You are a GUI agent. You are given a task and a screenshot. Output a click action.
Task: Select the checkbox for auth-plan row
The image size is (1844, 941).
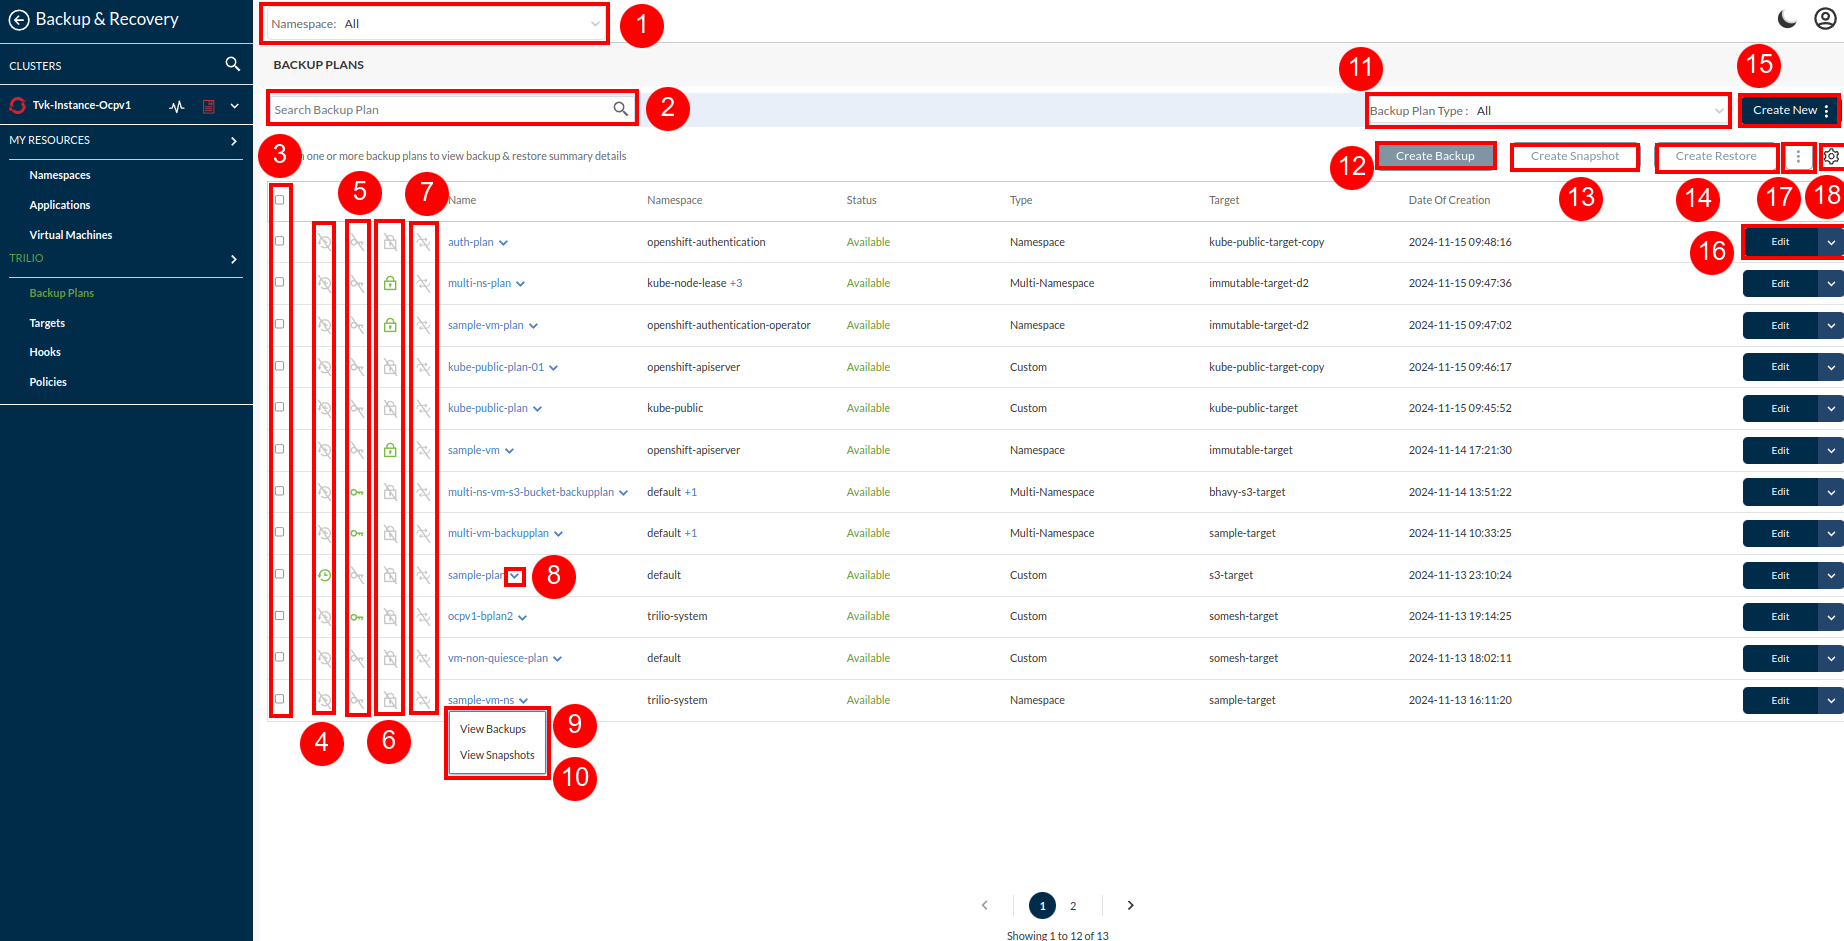click(x=280, y=241)
